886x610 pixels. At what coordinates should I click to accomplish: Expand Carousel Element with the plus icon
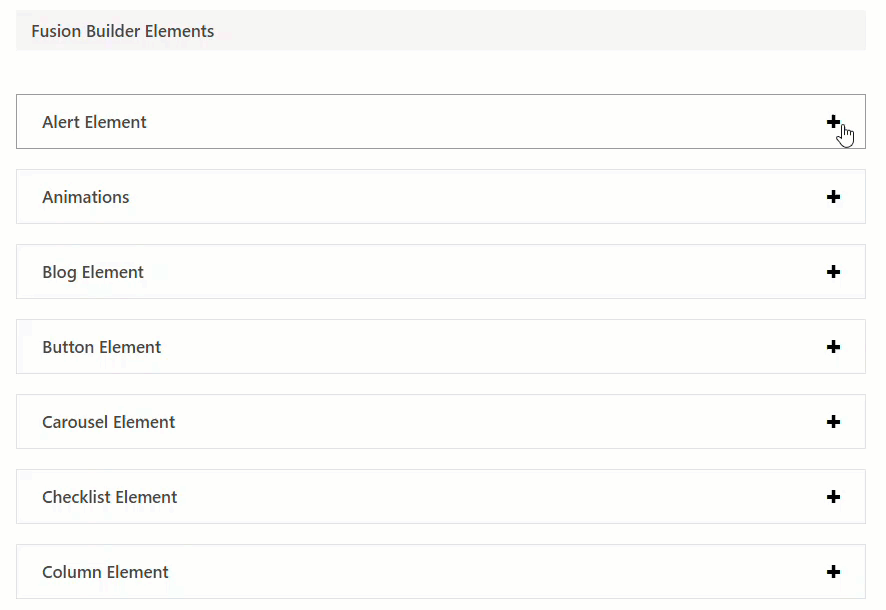point(833,422)
